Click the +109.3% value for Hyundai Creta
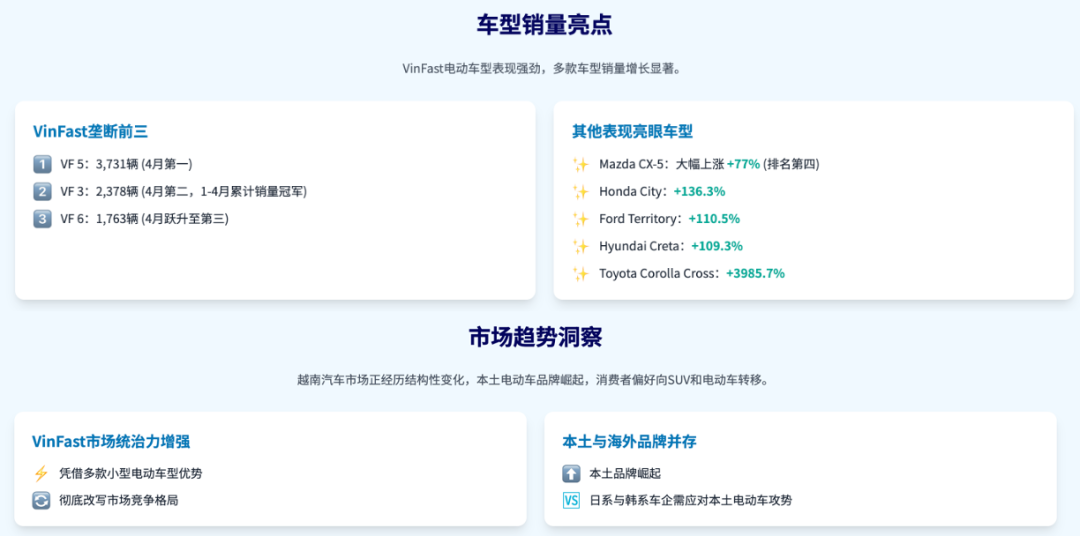 pos(716,246)
